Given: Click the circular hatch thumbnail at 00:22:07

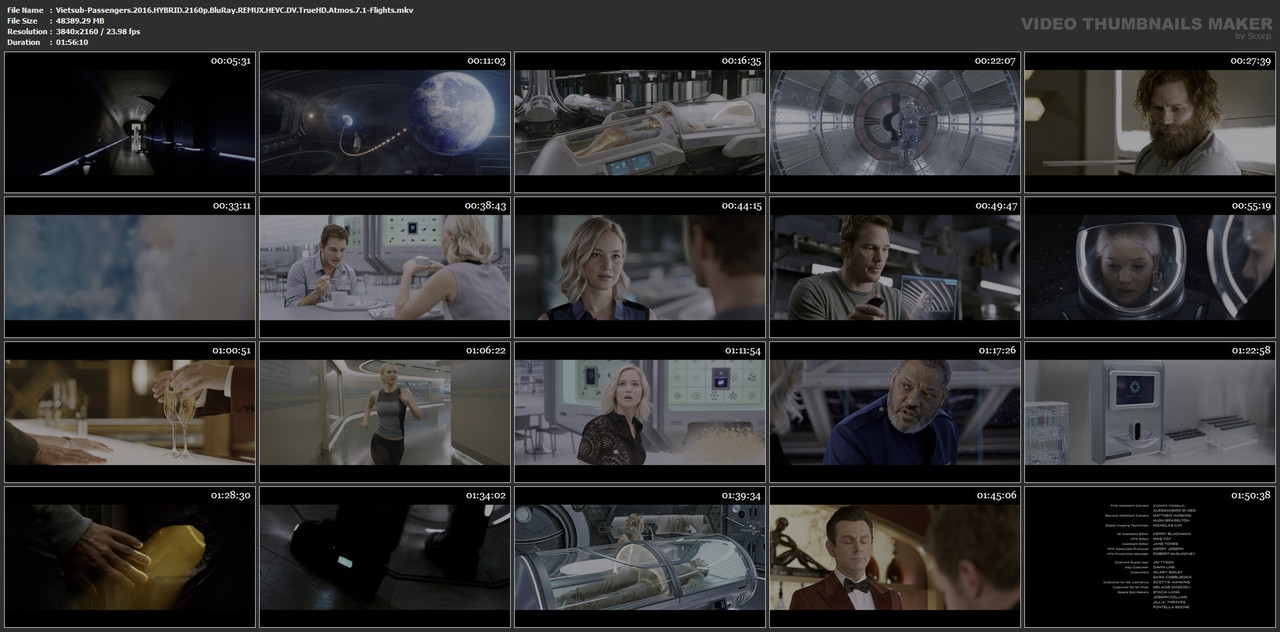Looking at the screenshot, I should pos(895,122).
